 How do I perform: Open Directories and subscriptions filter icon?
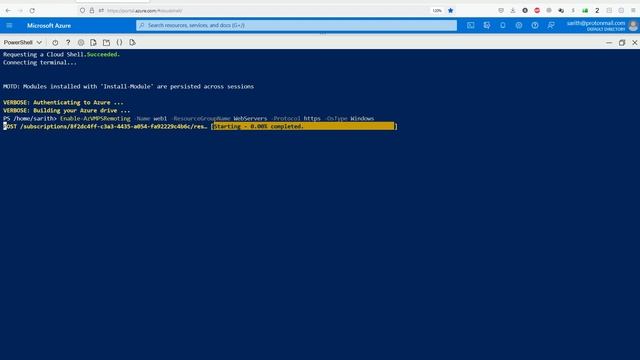(487, 25)
